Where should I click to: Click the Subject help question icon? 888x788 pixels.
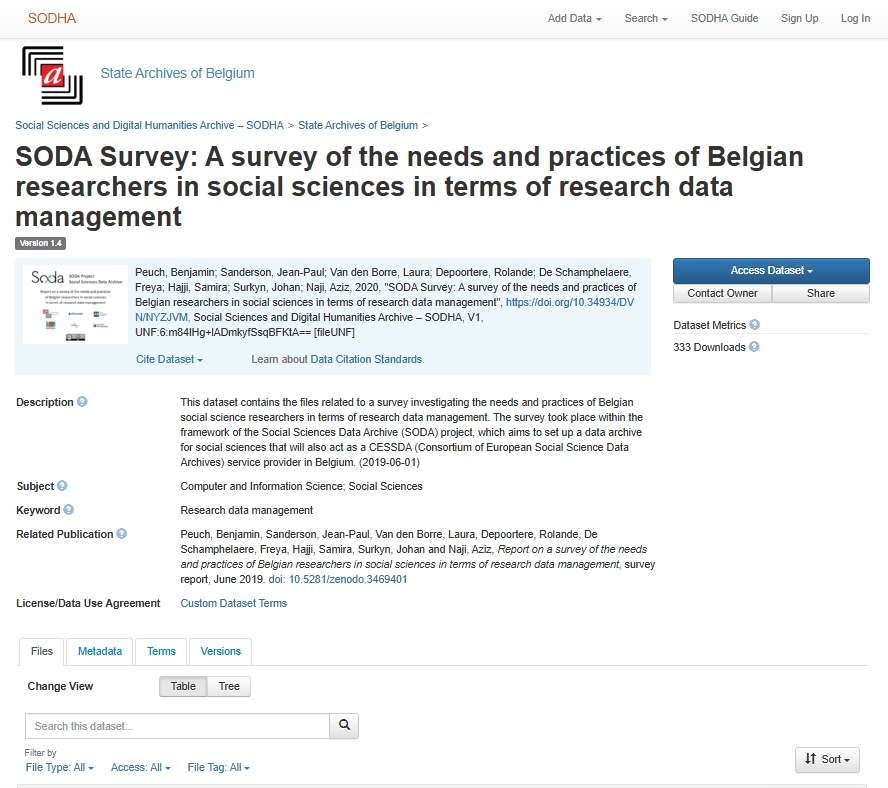(x=62, y=486)
